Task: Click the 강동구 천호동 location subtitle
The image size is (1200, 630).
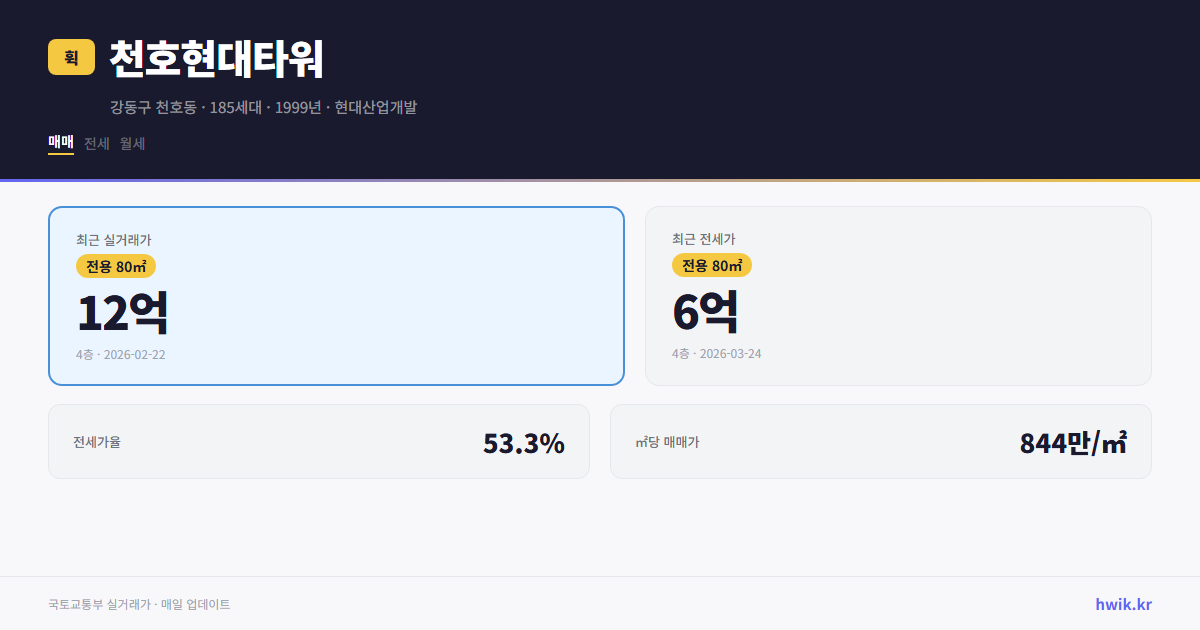Action: click(264, 108)
